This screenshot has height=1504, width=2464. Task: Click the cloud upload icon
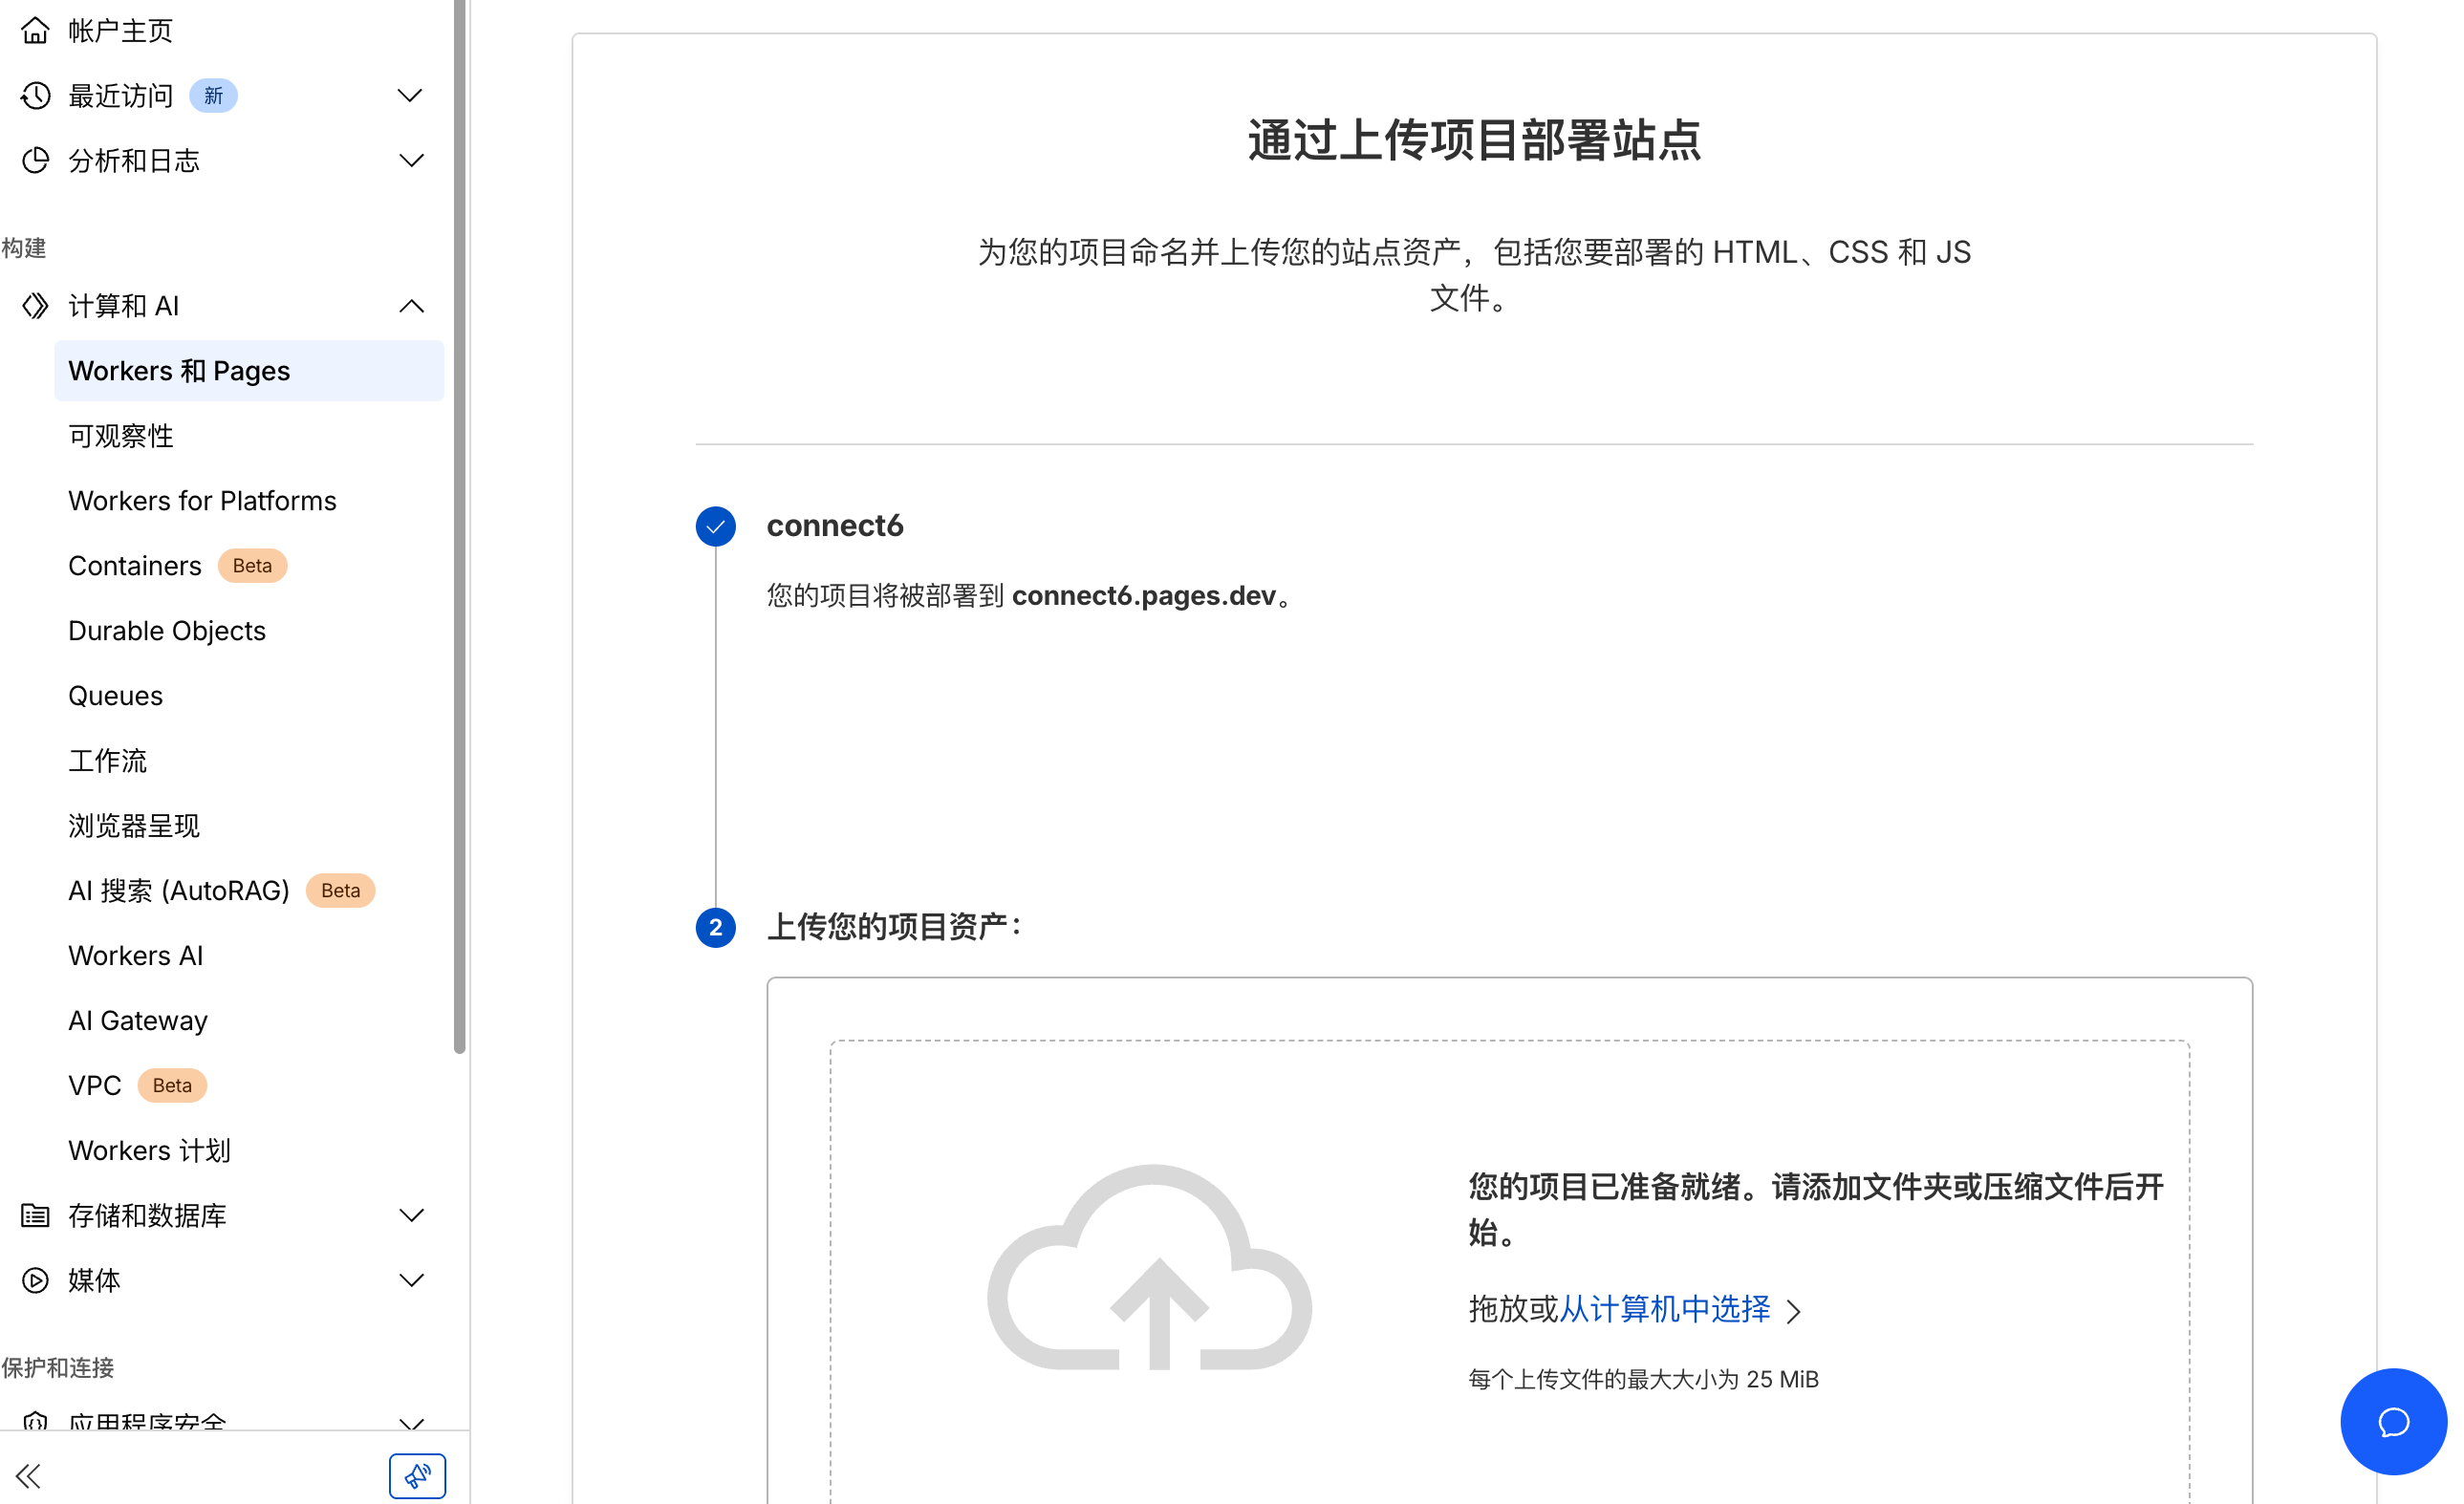tap(1150, 1270)
